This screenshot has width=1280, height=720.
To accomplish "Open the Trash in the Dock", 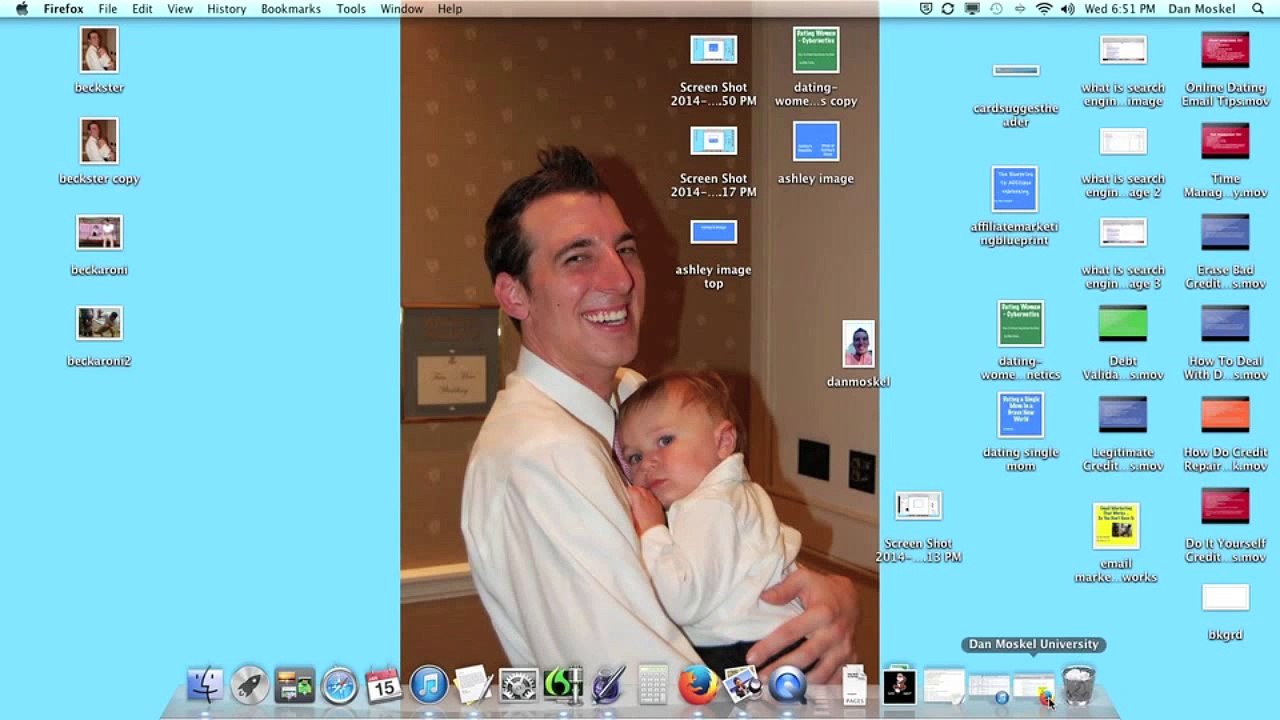I will [1078, 685].
